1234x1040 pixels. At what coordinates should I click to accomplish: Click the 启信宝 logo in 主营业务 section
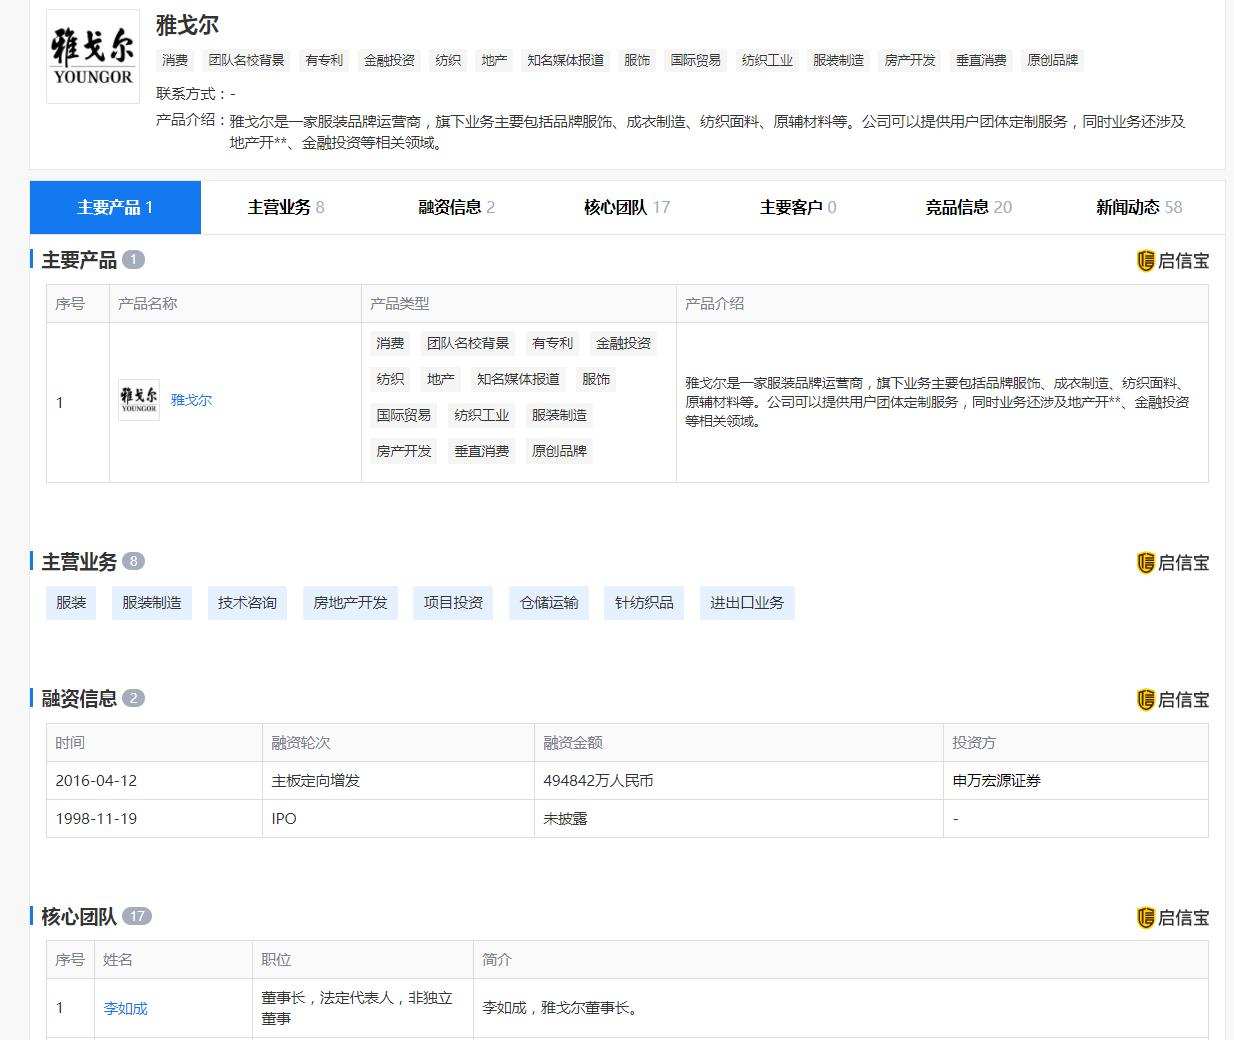[1173, 563]
